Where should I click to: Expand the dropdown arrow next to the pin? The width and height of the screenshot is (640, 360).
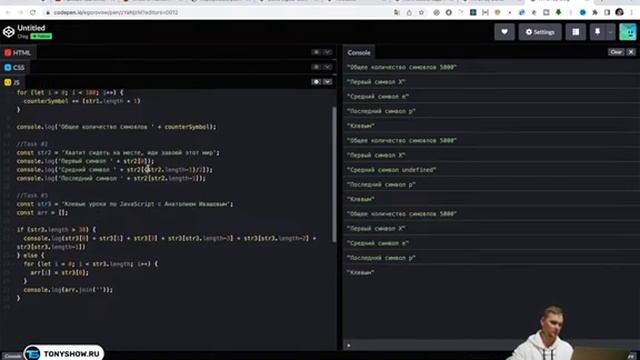point(610,32)
